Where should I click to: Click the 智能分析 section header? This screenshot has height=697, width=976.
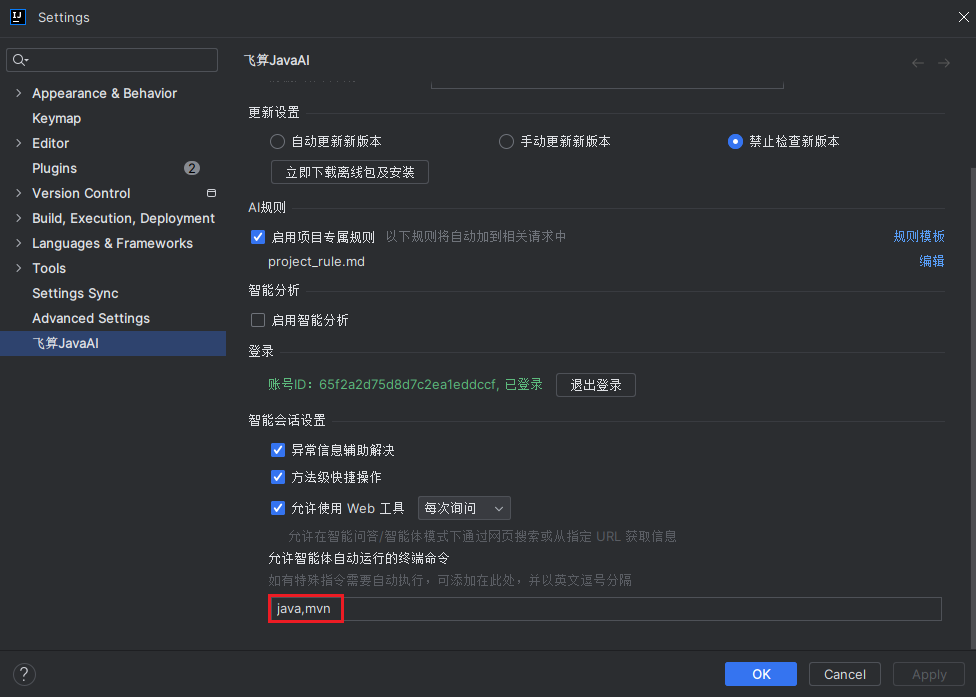(x=274, y=291)
